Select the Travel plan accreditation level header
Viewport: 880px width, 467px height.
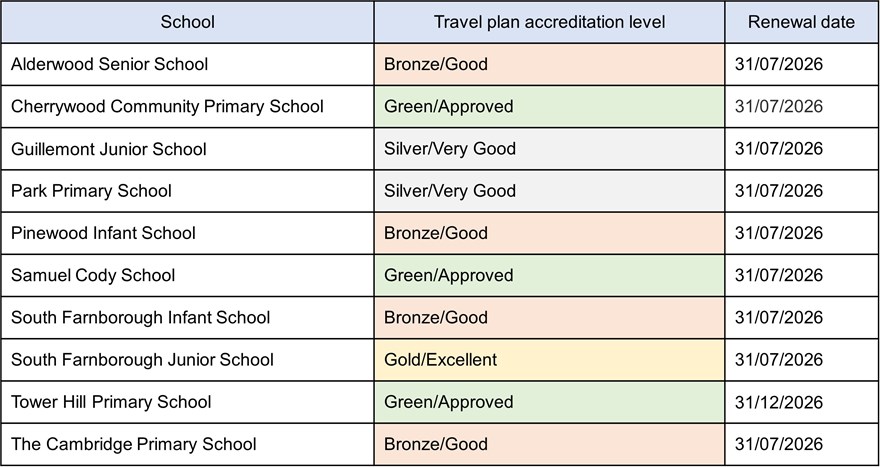pyautogui.click(x=549, y=22)
